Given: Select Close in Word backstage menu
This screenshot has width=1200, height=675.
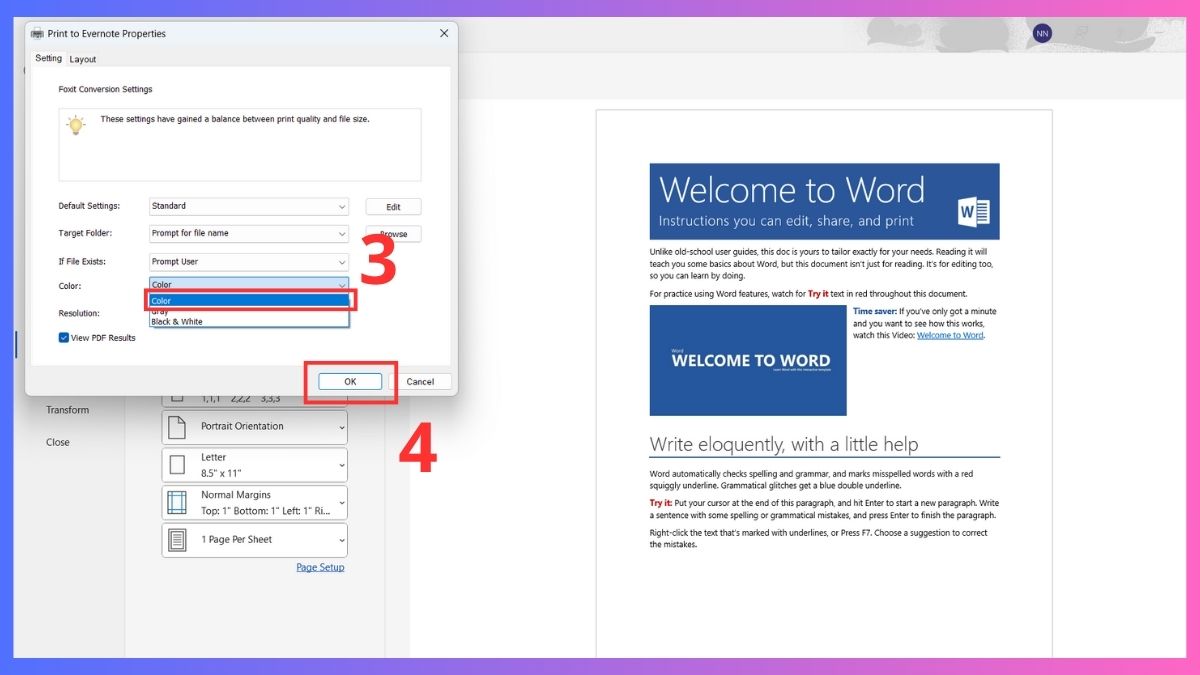Looking at the screenshot, I should click(x=58, y=442).
